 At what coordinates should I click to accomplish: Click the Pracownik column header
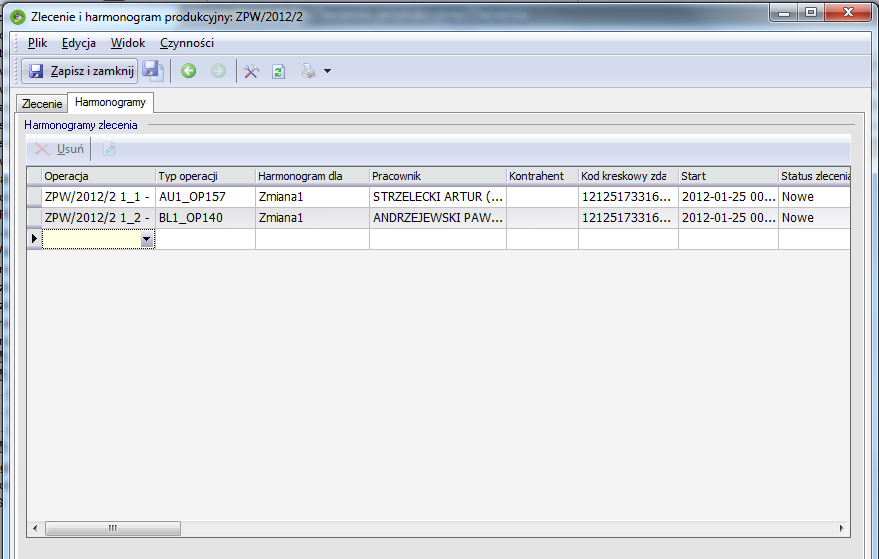coord(438,176)
